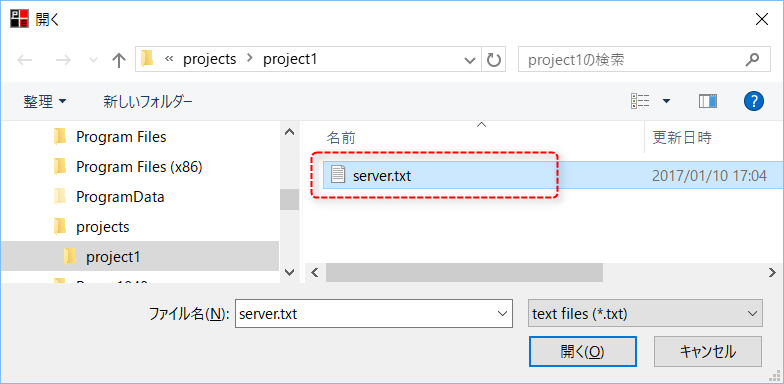Open the help question mark icon

click(x=754, y=102)
